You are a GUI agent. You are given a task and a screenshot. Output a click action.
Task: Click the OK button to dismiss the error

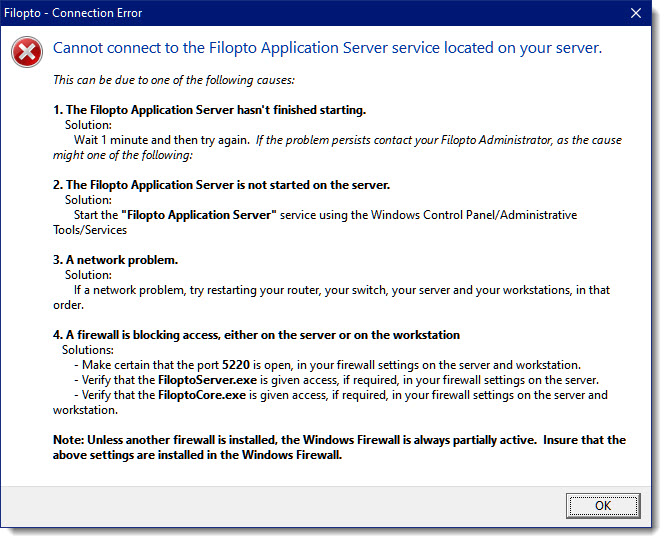[x=603, y=506]
